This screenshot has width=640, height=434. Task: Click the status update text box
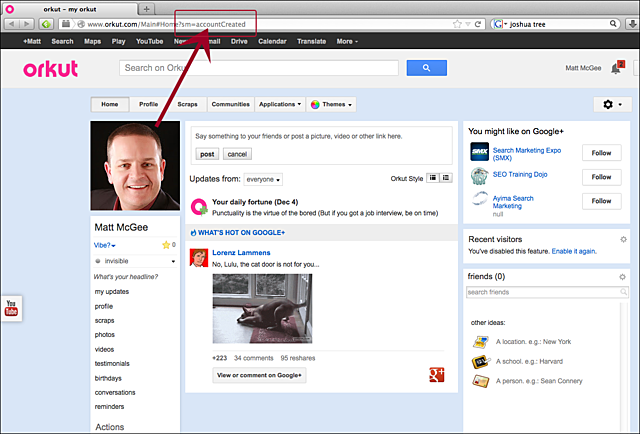coord(321,136)
